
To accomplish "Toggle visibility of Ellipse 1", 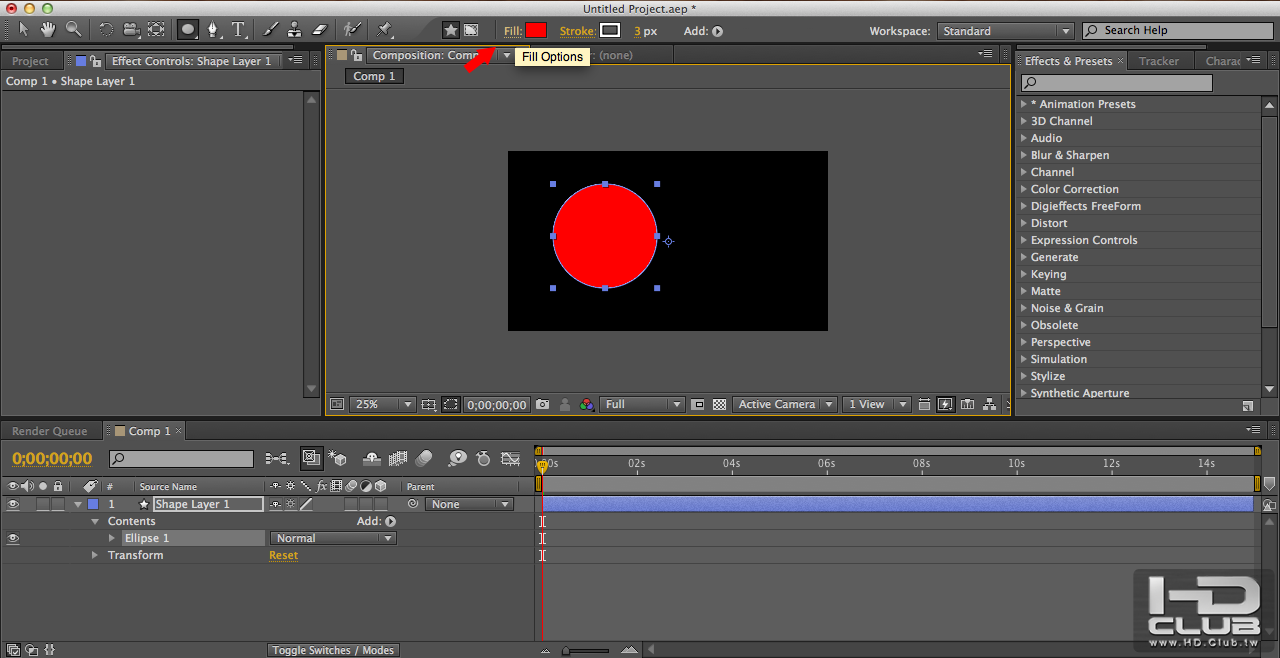I will pyautogui.click(x=13, y=539).
